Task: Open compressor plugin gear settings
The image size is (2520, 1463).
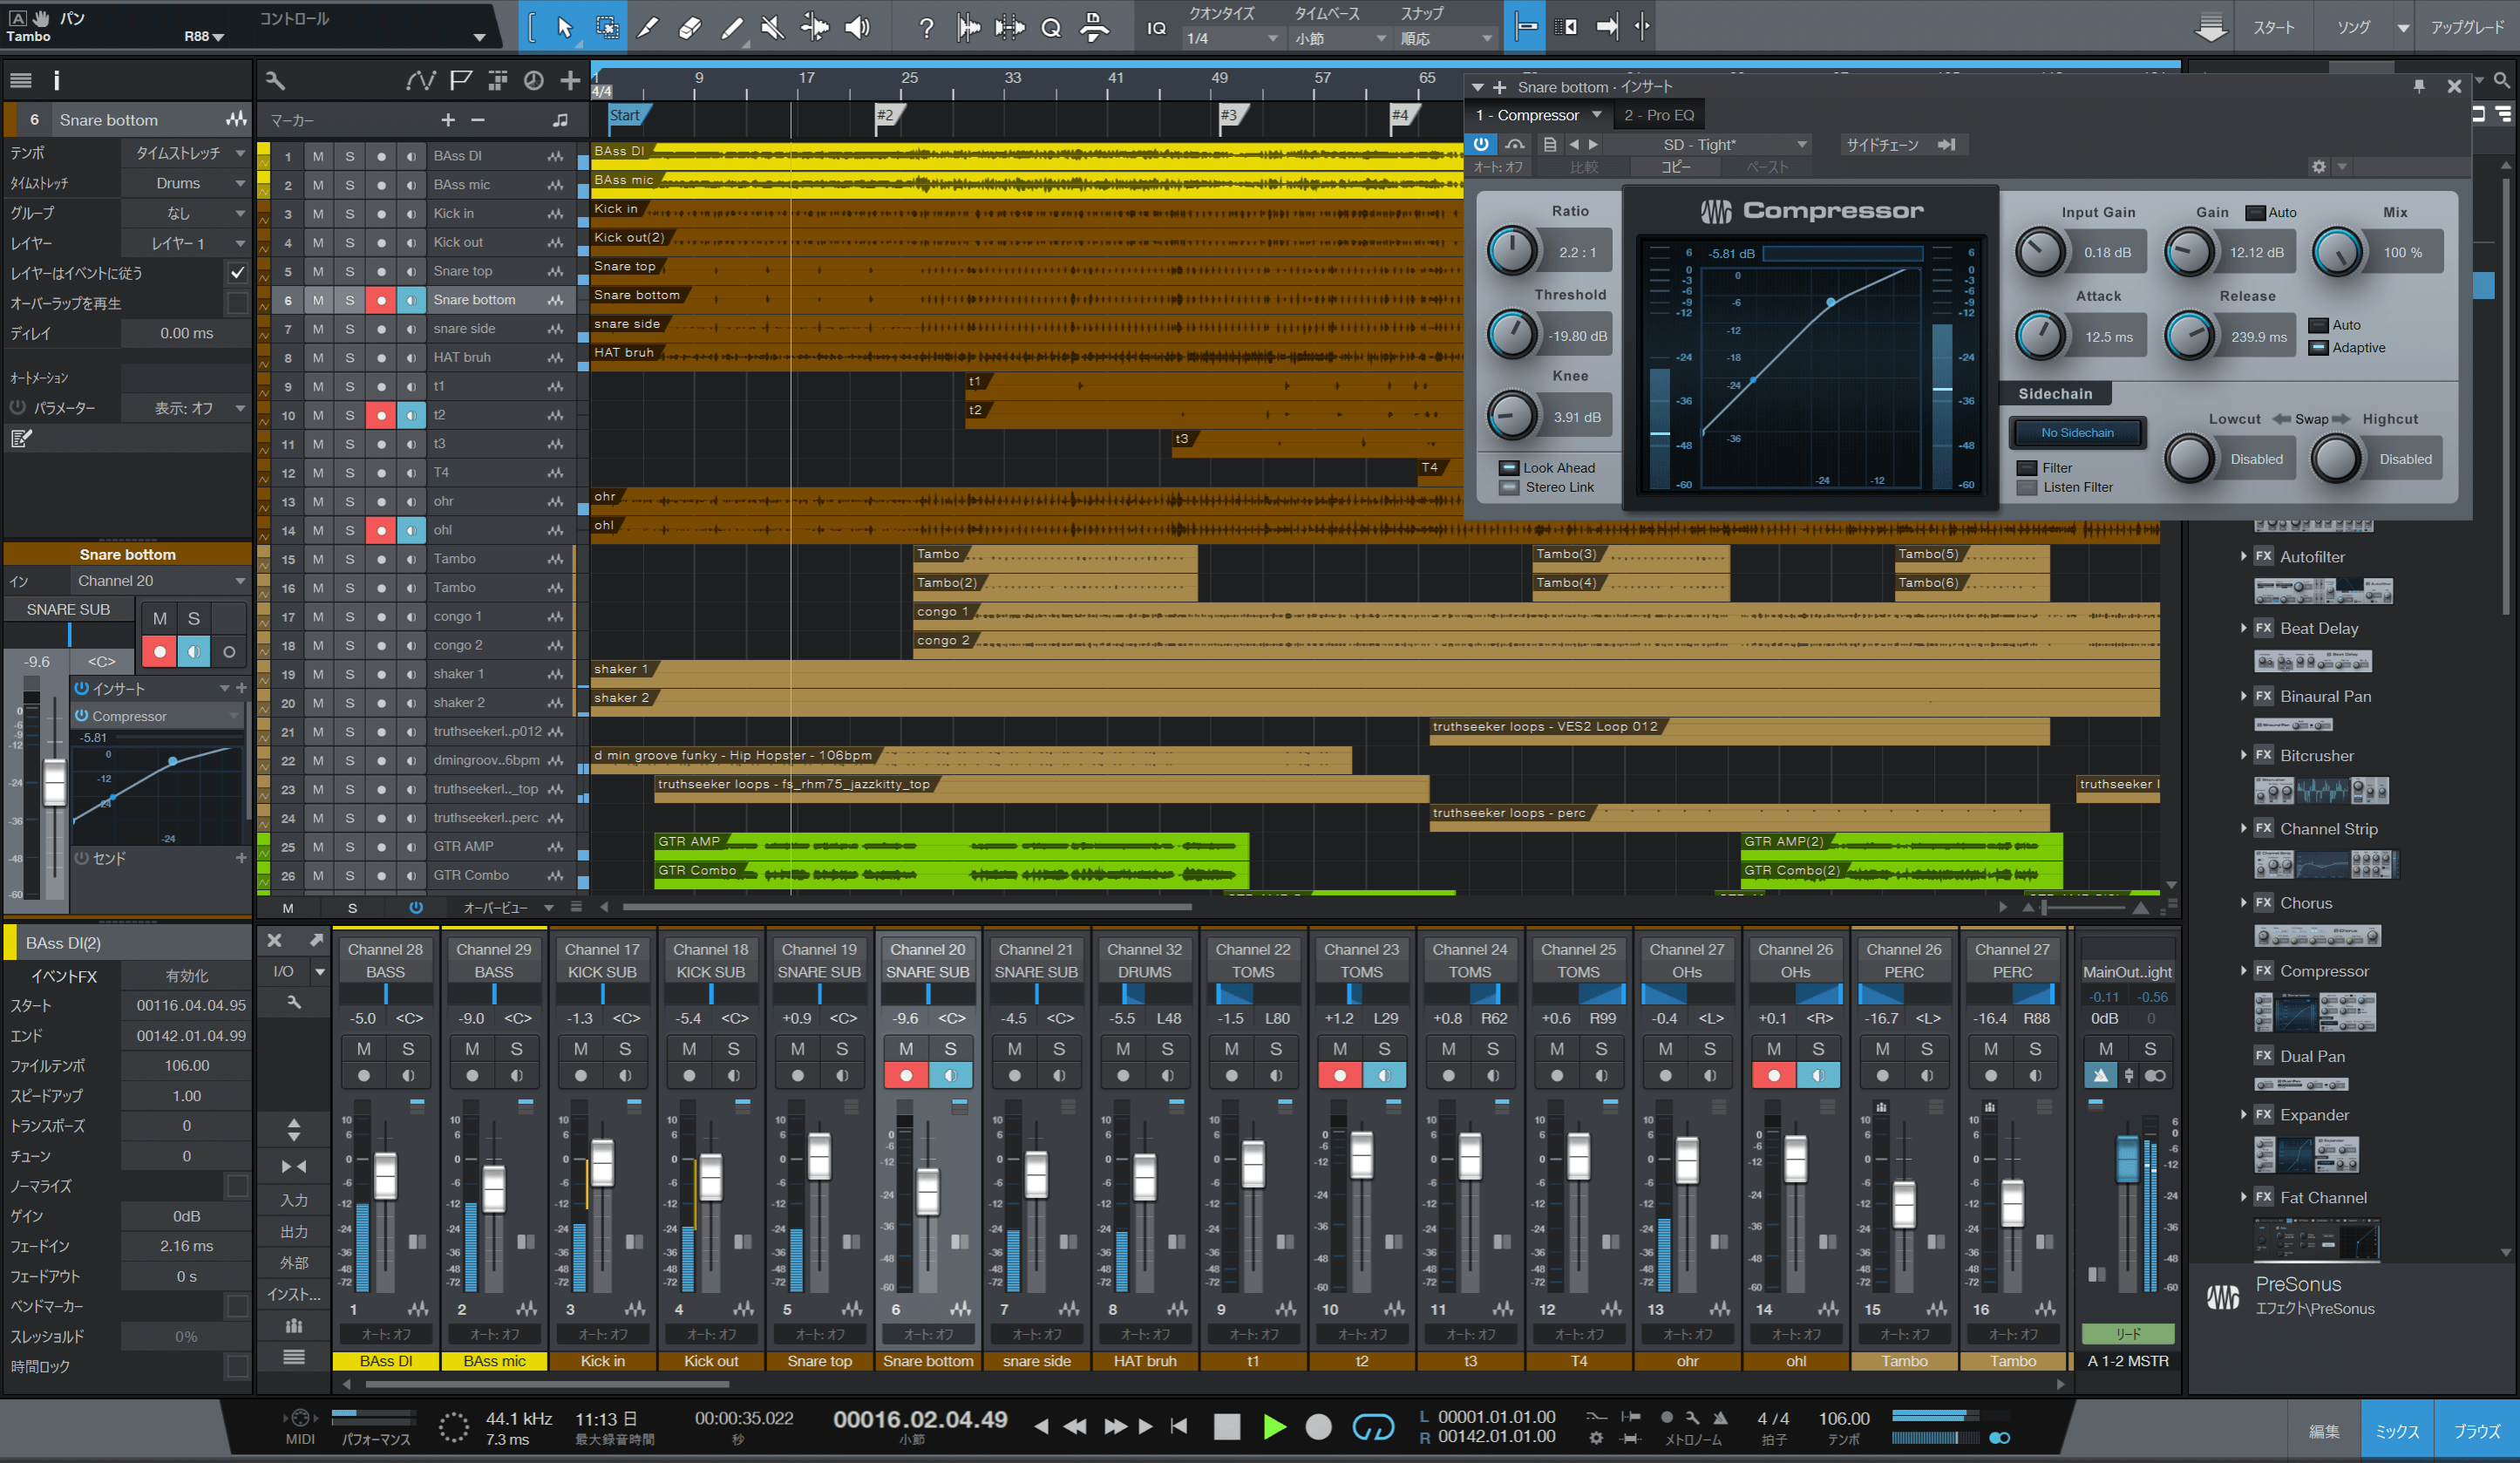Action: click(2318, 167)
